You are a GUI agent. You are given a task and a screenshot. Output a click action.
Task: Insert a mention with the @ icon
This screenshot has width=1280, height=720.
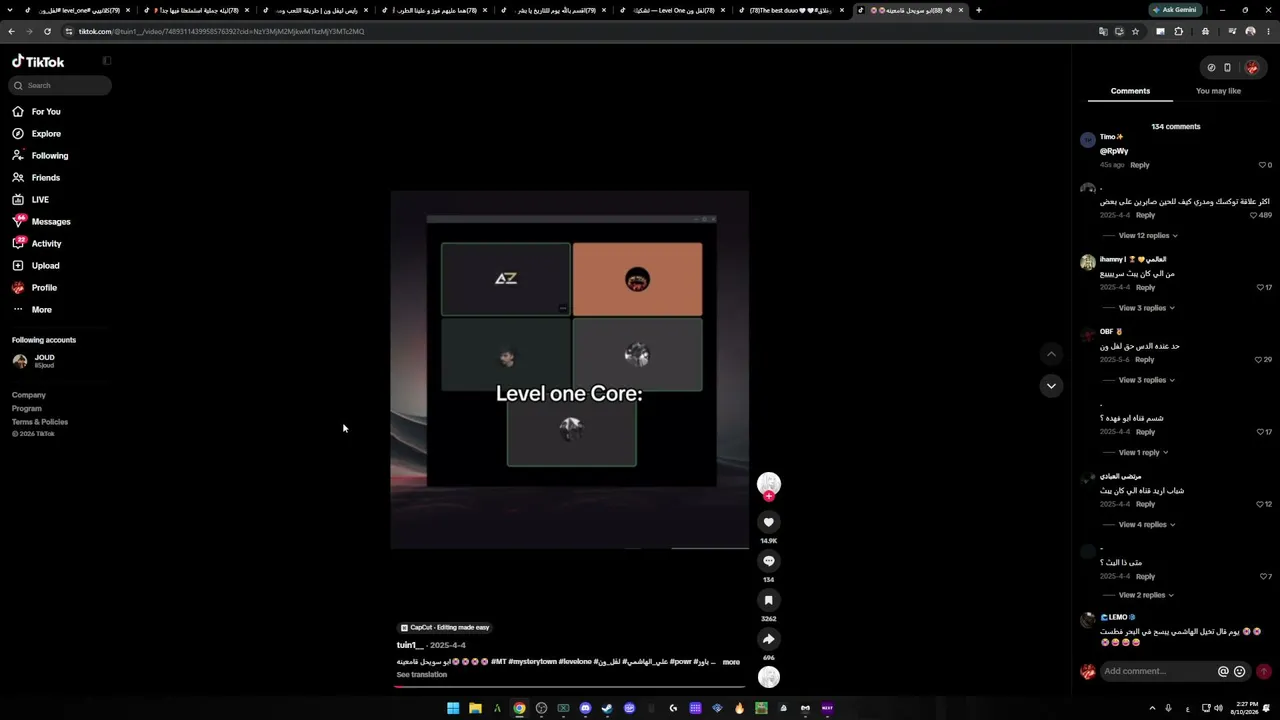1223,672
